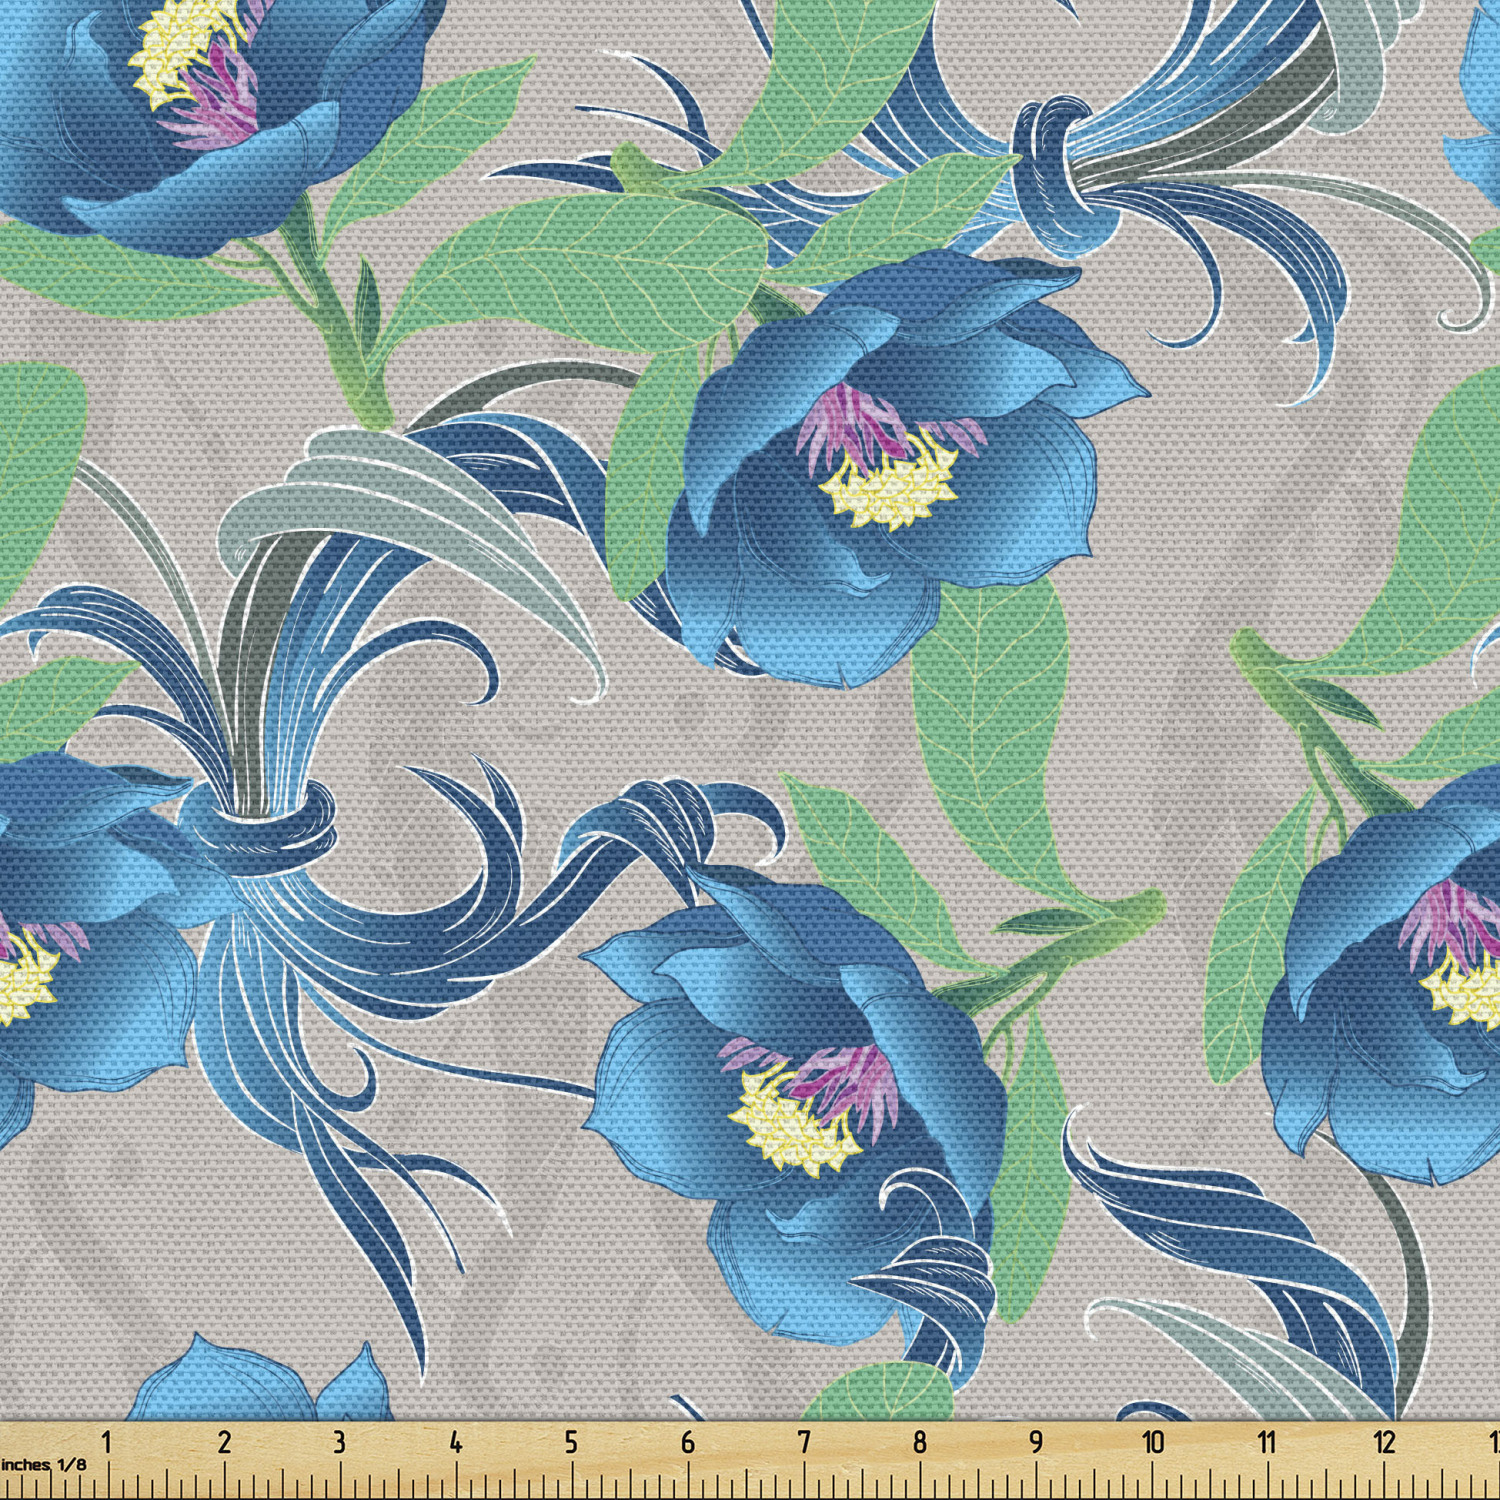Click the number 5 on the ruler

click(571, 1442)
